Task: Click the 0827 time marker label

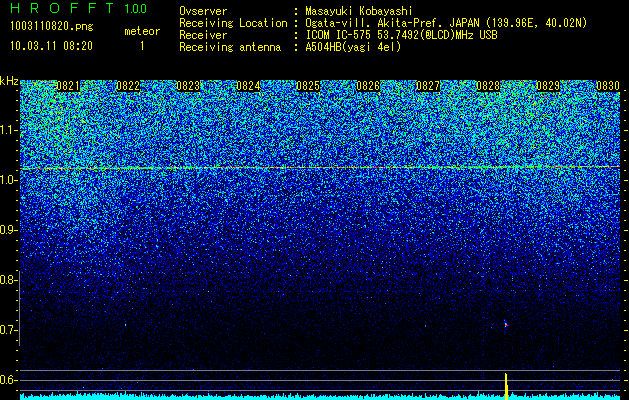Action: pyautogui.click(x=428, y=86)
